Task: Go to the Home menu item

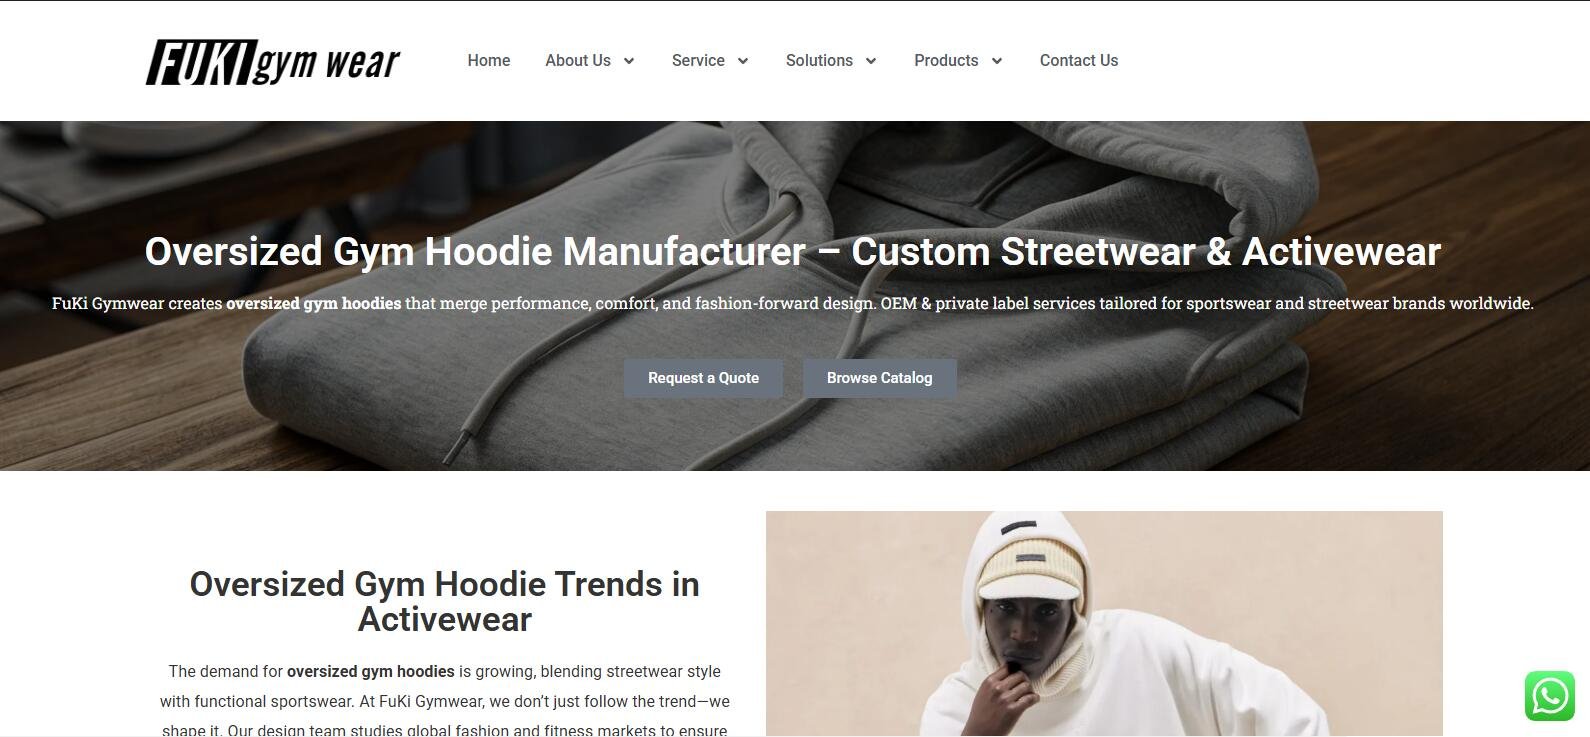Action: pyautogui.click(x=489, y=61)
